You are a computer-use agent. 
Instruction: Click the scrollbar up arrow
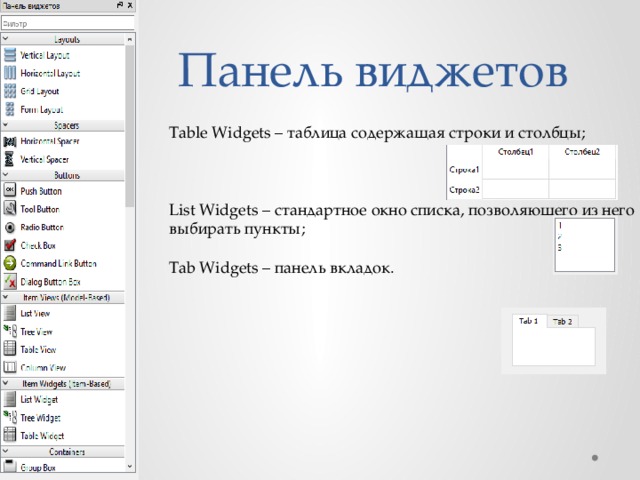(130, 39)
